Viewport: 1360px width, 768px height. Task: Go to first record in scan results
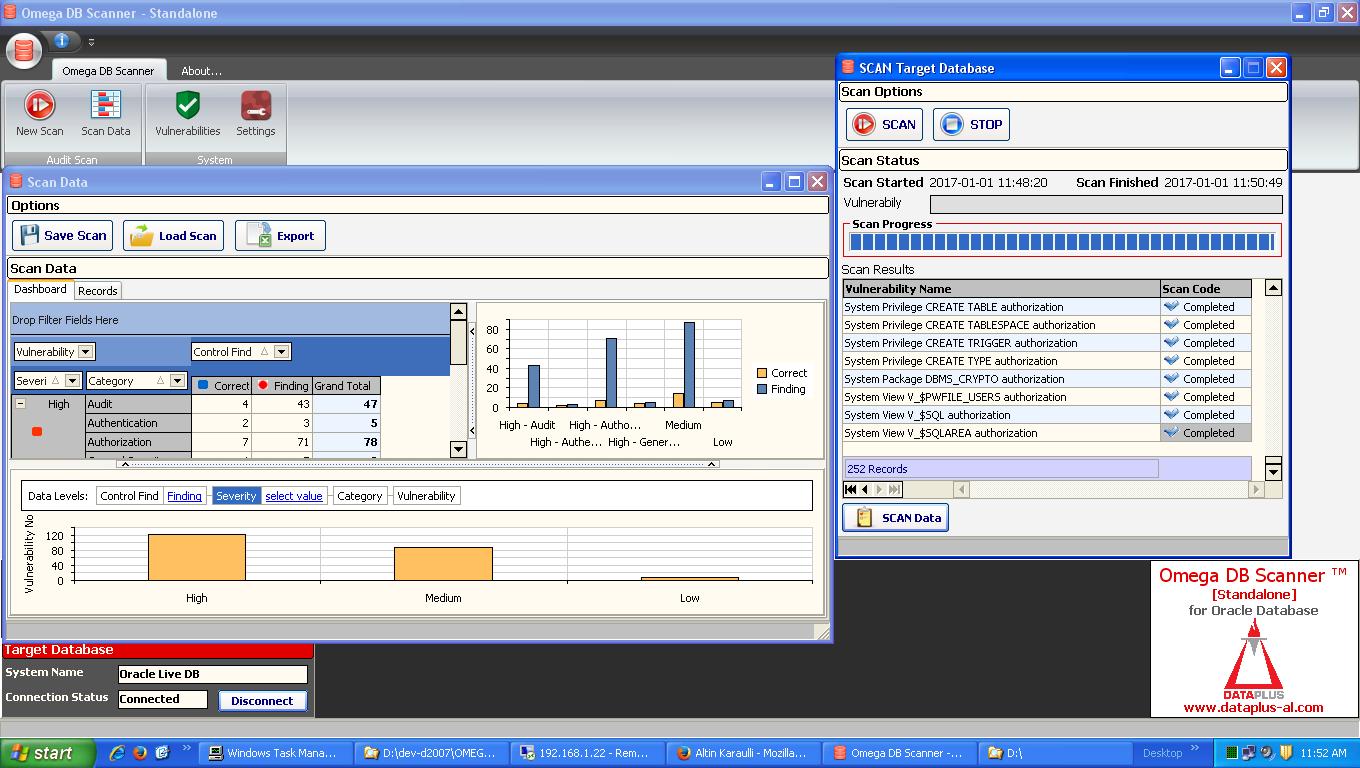[x=850, y=489]
